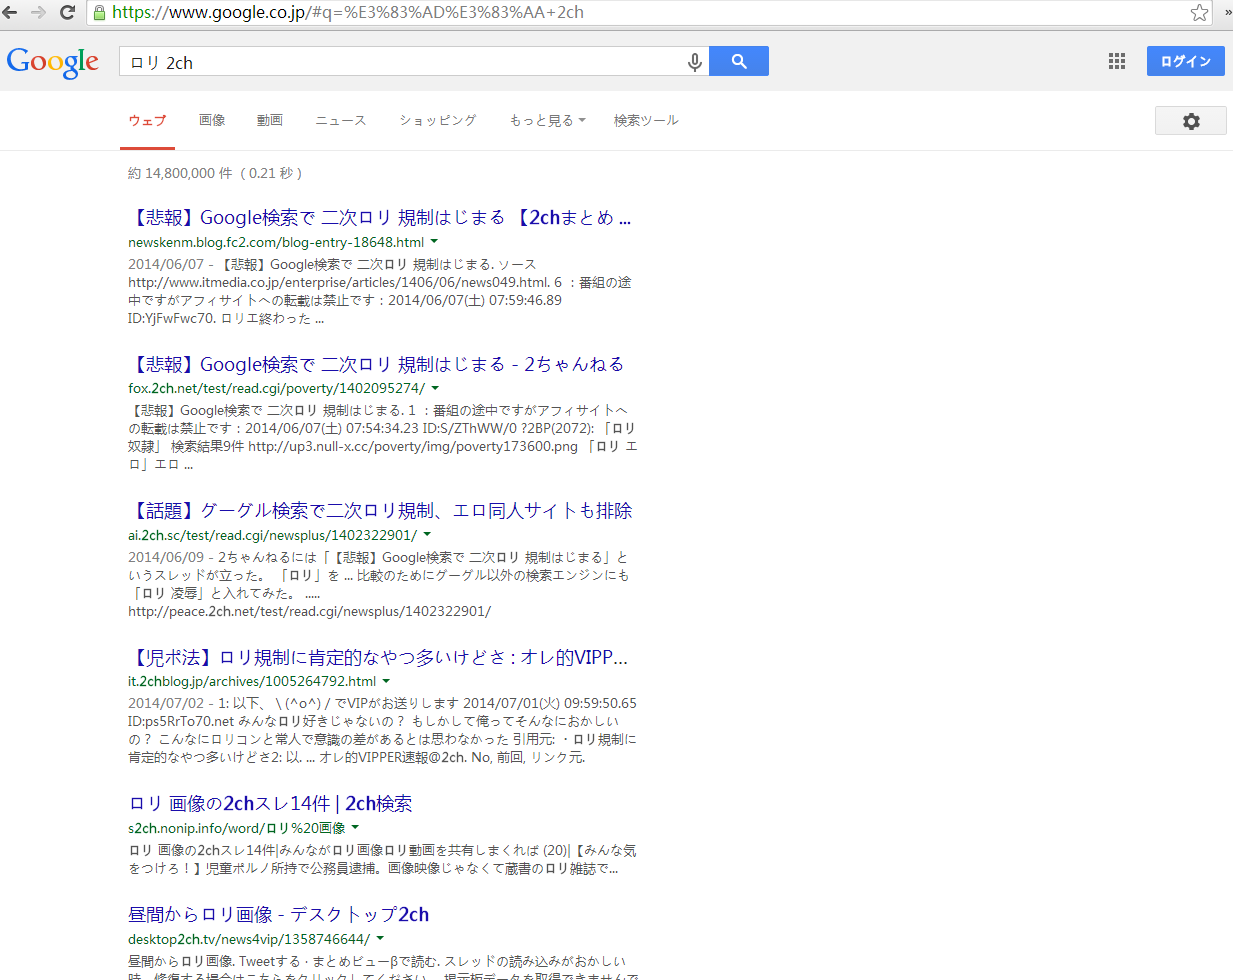The image size is (1233, 980).
Task: Reload the page with the refresh icon
Action: click(x=68, y=12)
